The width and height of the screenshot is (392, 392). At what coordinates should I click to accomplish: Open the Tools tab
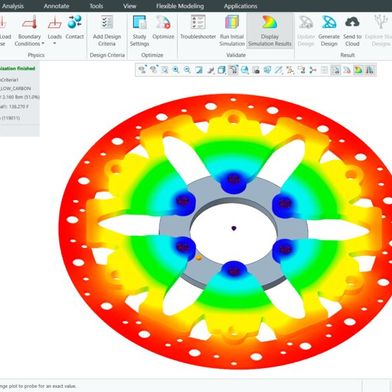click(96, 6)
